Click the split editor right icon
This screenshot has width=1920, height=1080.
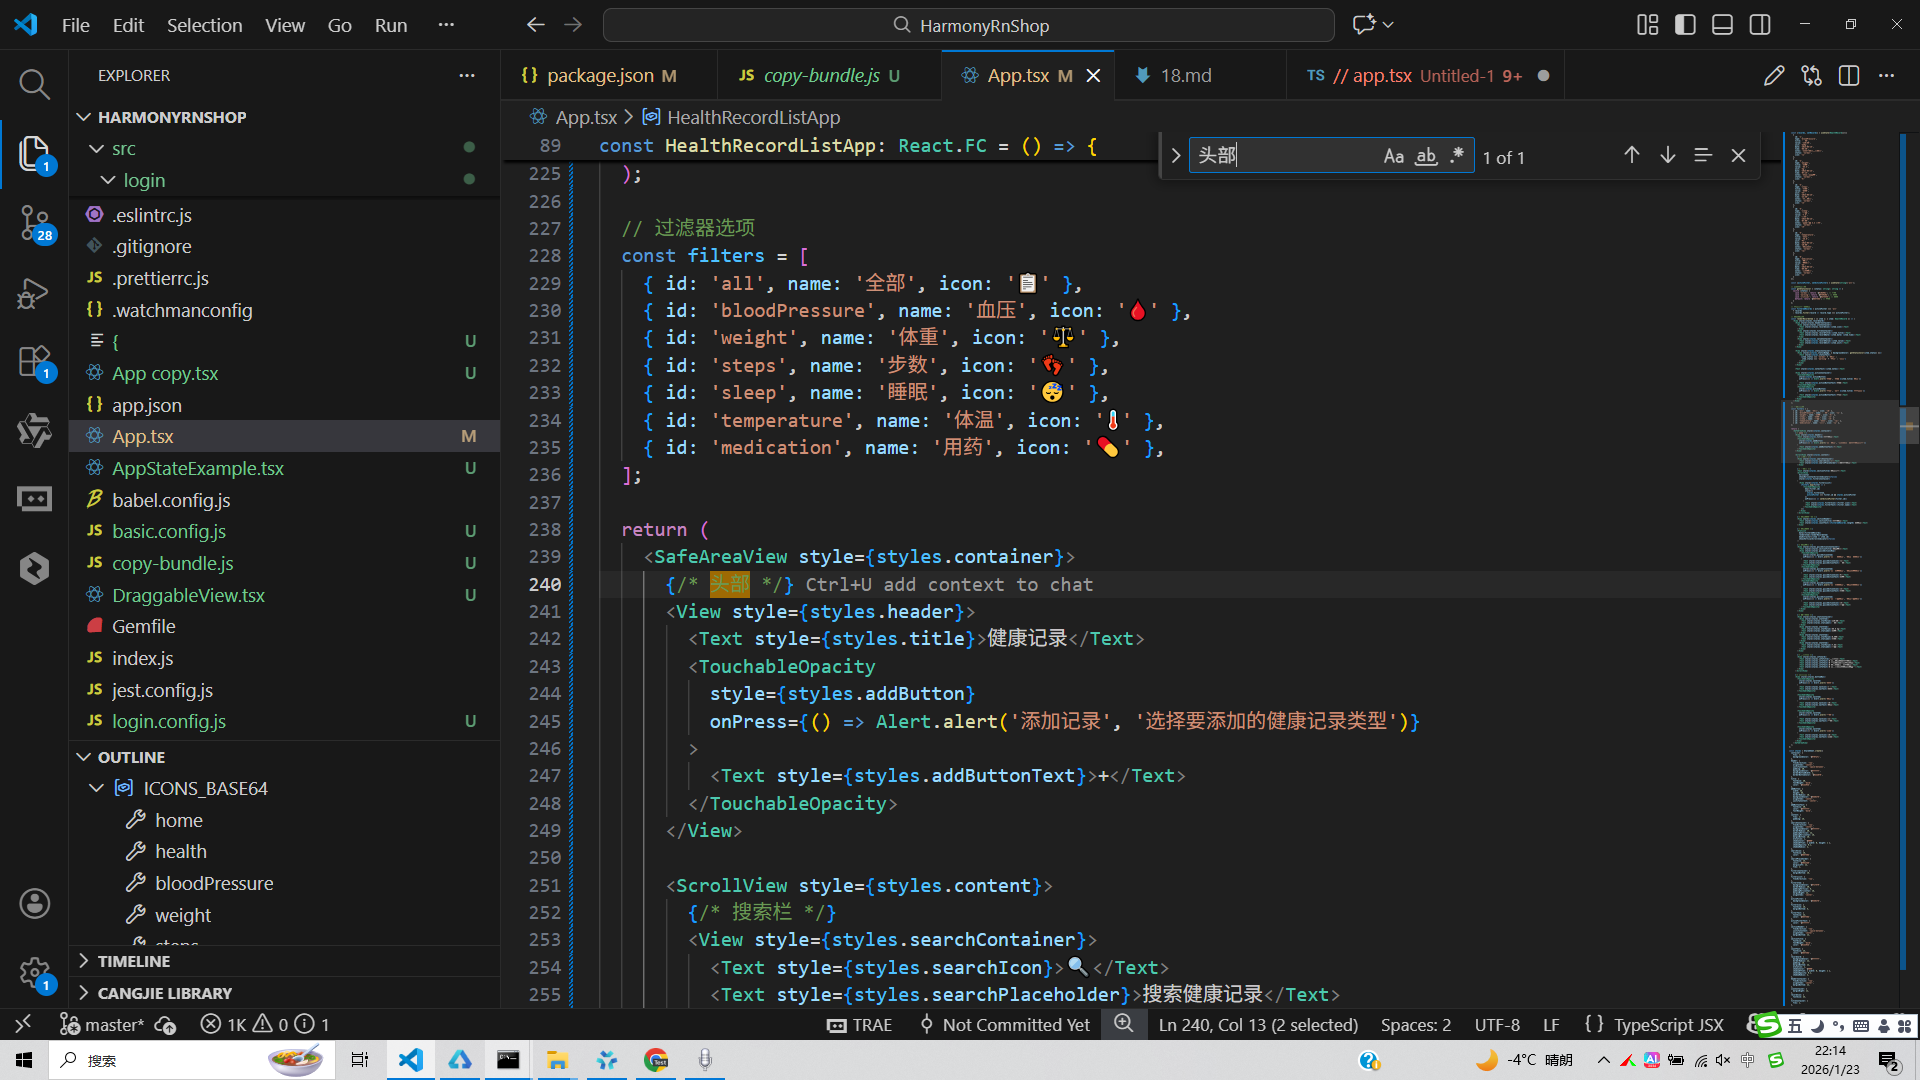pos(1849,76)
